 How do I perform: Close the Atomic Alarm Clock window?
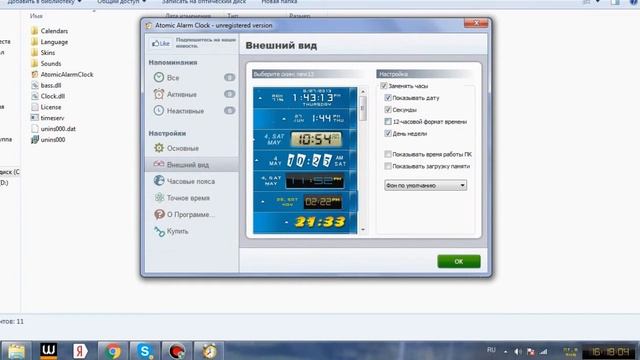point(476,23)
